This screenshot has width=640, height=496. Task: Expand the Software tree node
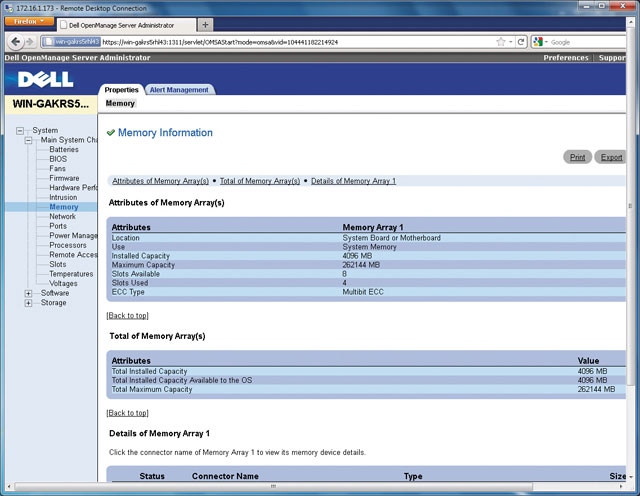click(x=28, y=294)
